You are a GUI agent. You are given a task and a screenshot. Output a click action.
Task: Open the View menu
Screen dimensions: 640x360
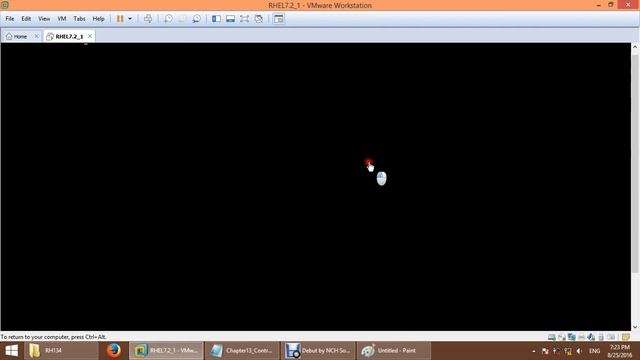pyautogui.click(x=44, y=19)
